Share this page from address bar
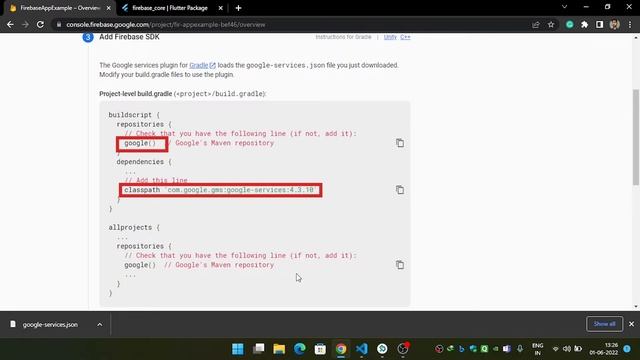 pos(536,24)
